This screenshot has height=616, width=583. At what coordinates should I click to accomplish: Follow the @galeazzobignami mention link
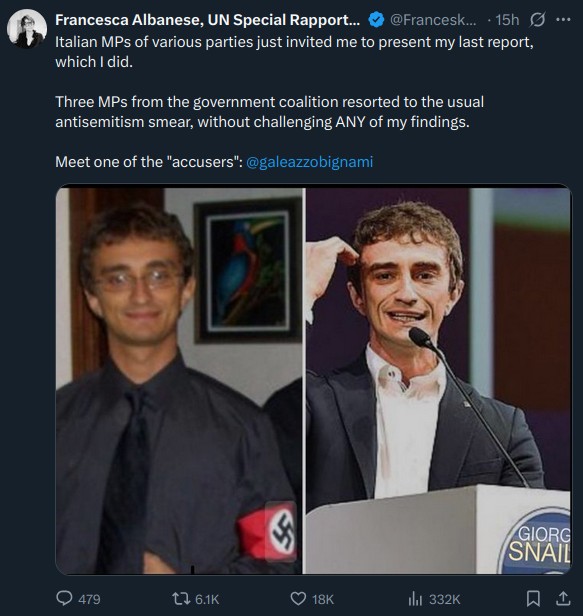click(309, 162)
